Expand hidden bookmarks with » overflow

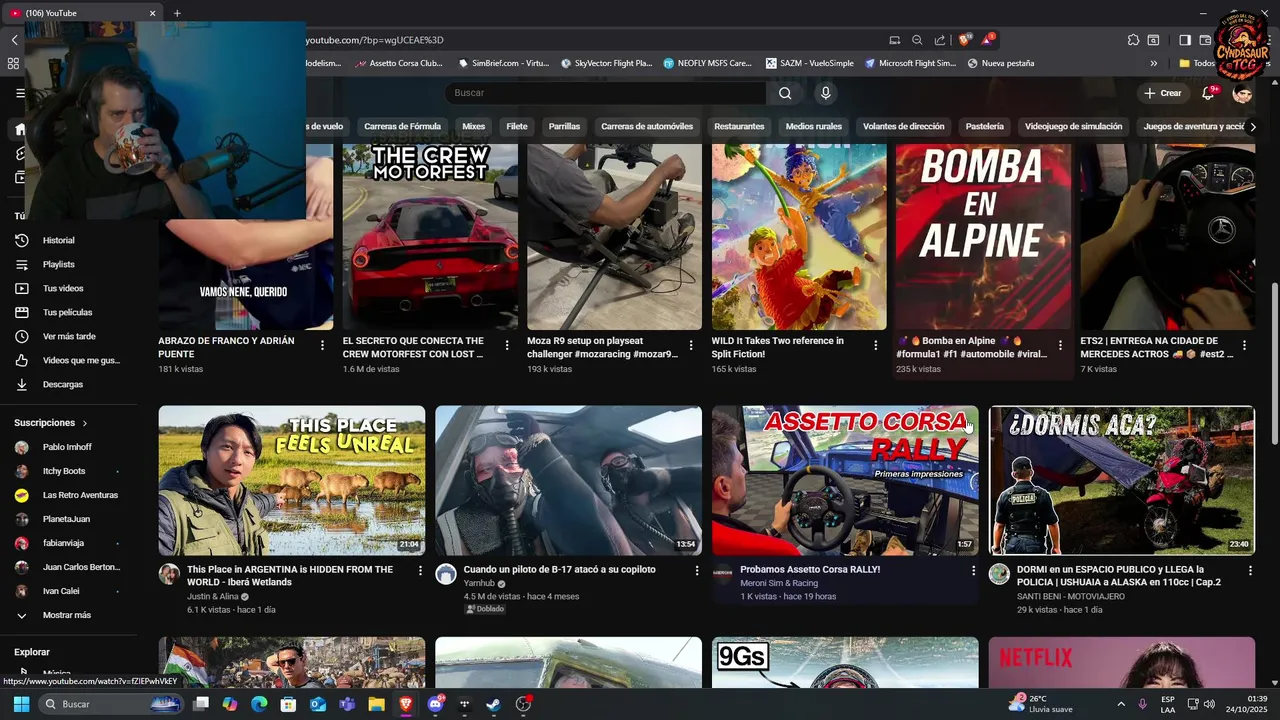(1153, 63)
